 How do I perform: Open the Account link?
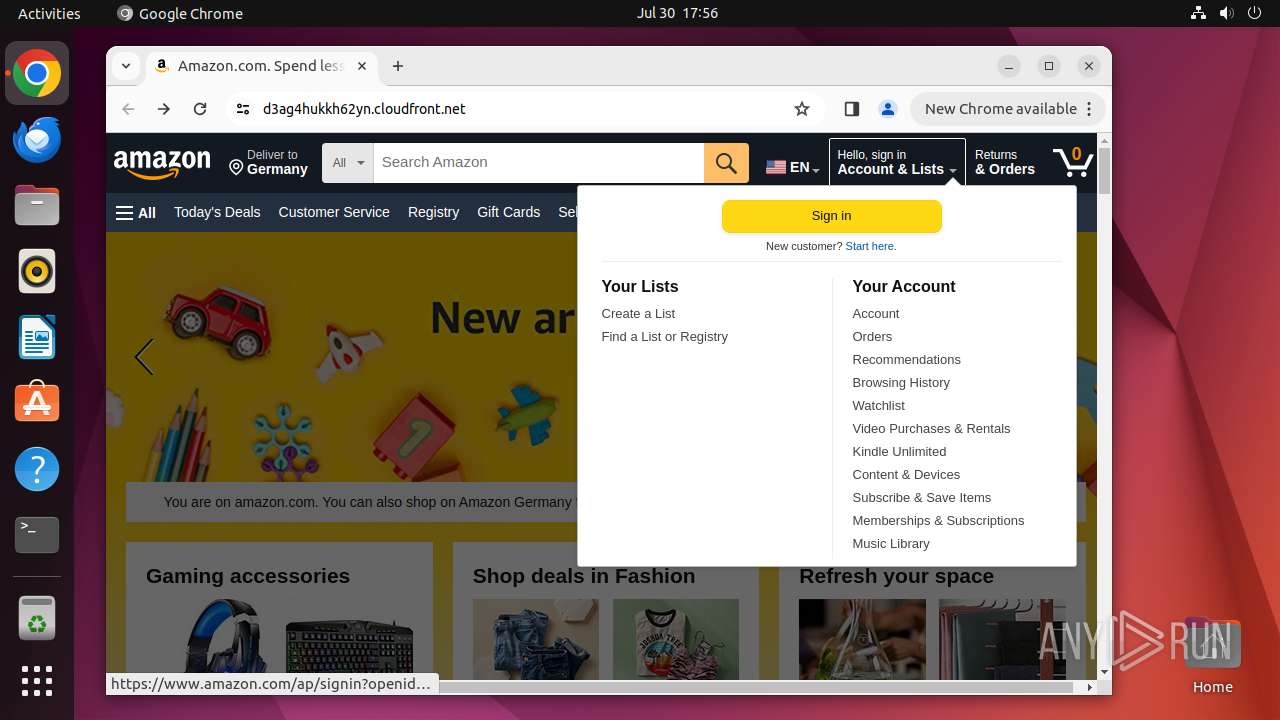pyautogui.click(x=875, y=313)
